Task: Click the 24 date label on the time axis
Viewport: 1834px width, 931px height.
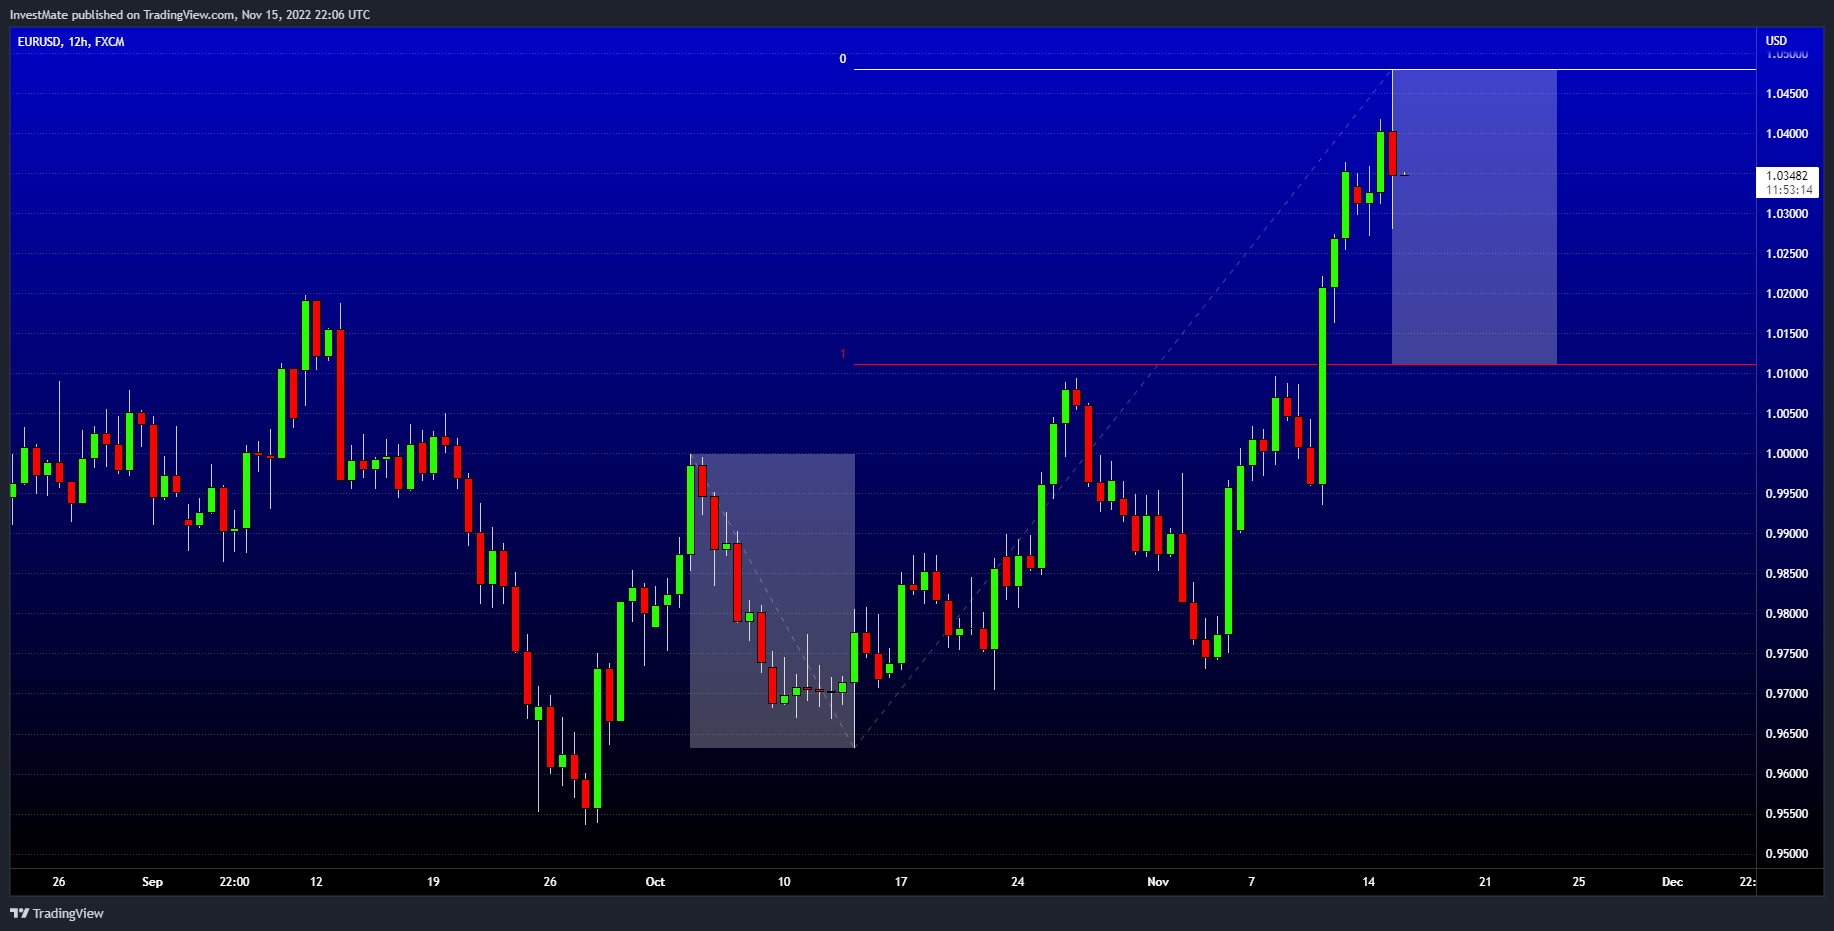Action: [x=1018, y=882]
